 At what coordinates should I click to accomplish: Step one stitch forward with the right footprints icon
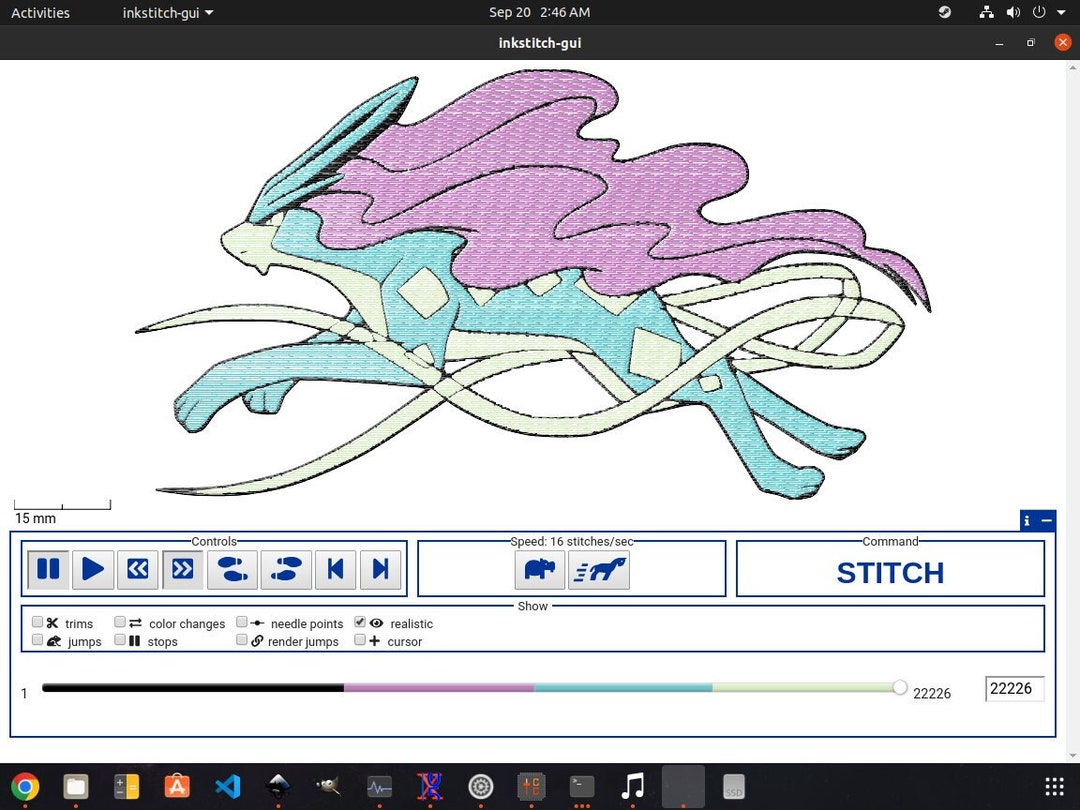pyautogui.click(x=286, y=569)
